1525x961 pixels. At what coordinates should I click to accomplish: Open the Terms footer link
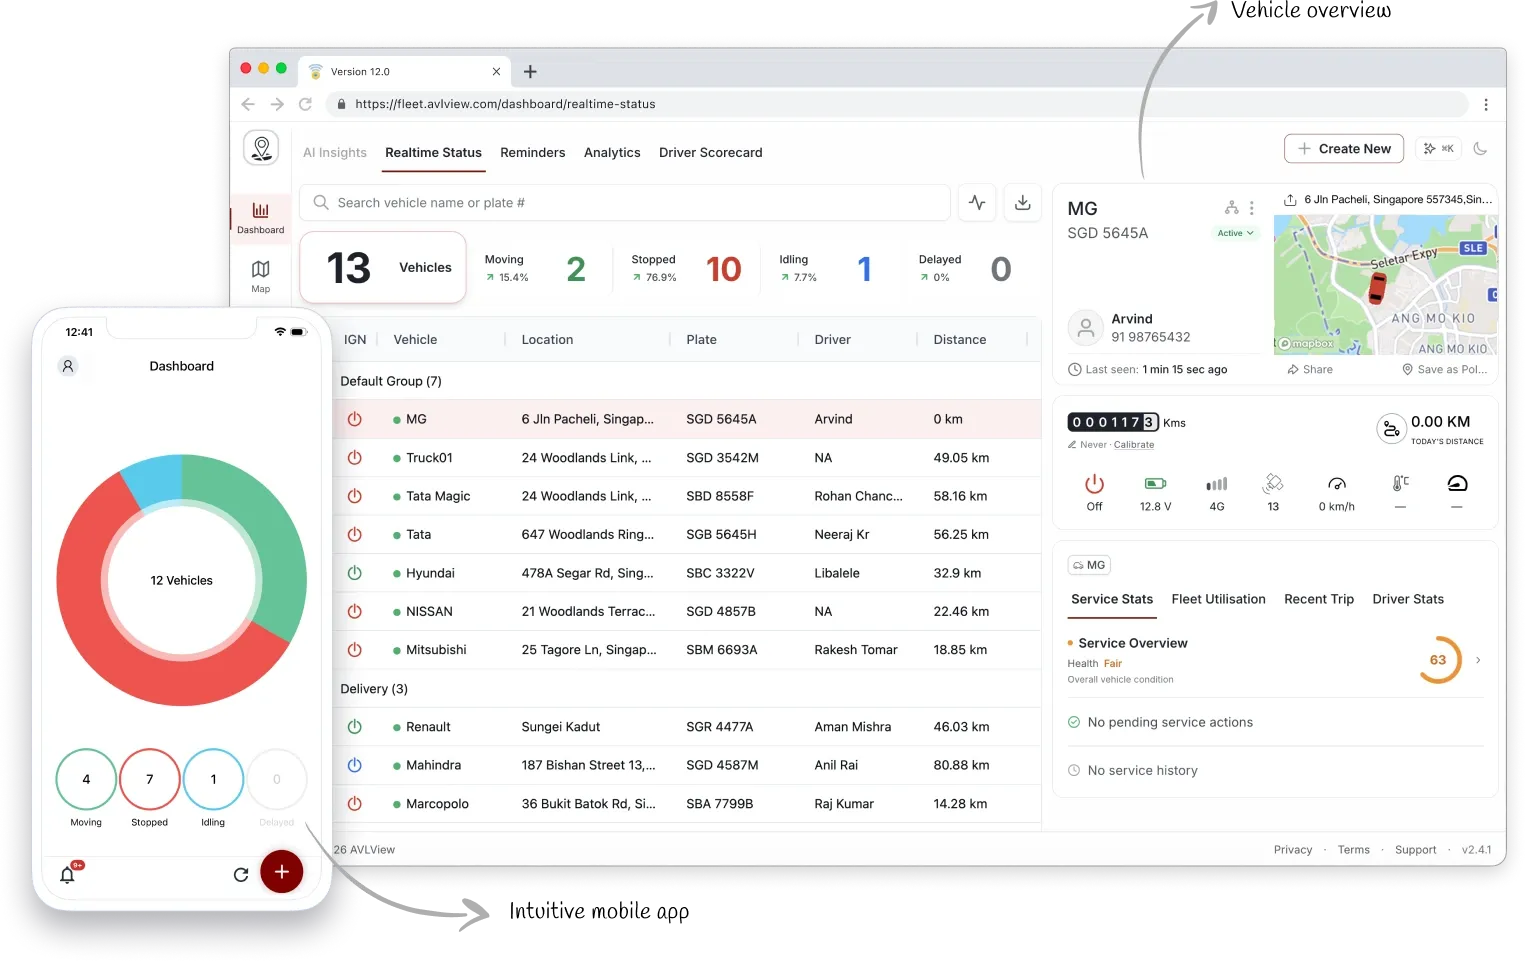pos(1354,850)
